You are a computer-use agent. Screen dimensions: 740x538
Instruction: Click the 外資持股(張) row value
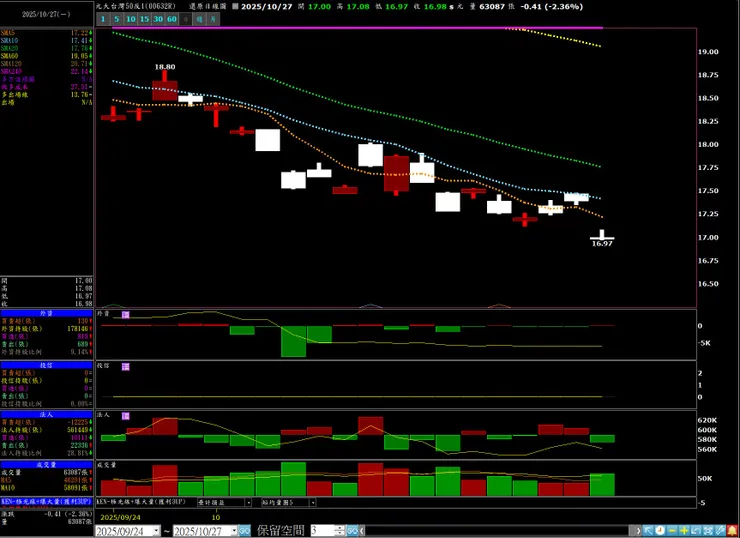point(78,329)
